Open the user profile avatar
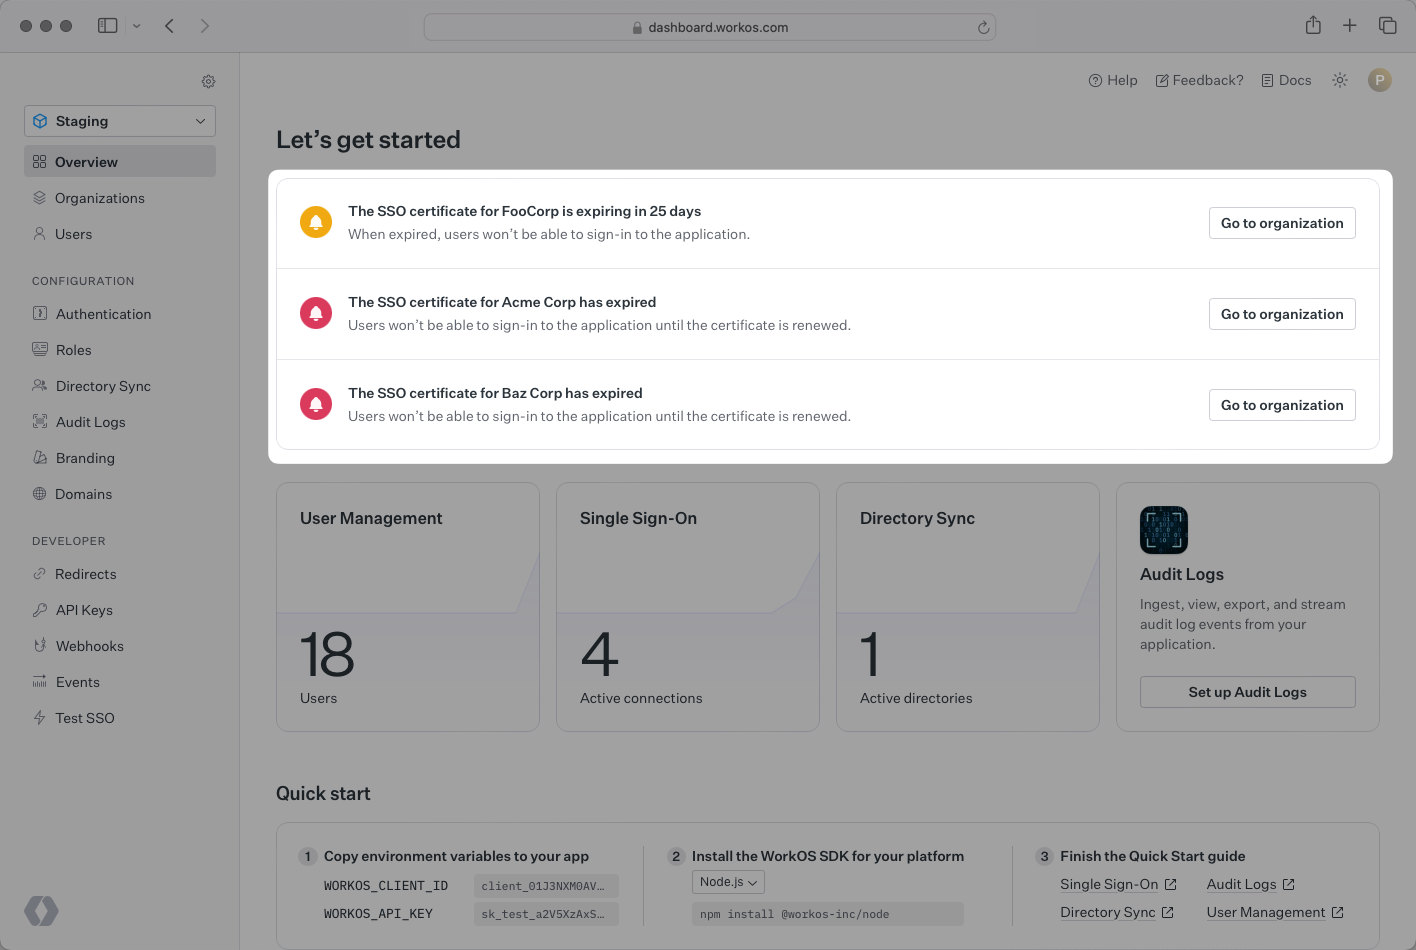Image resolution: width=1416 pixels, height=950 pixels. click(1380, 80)
